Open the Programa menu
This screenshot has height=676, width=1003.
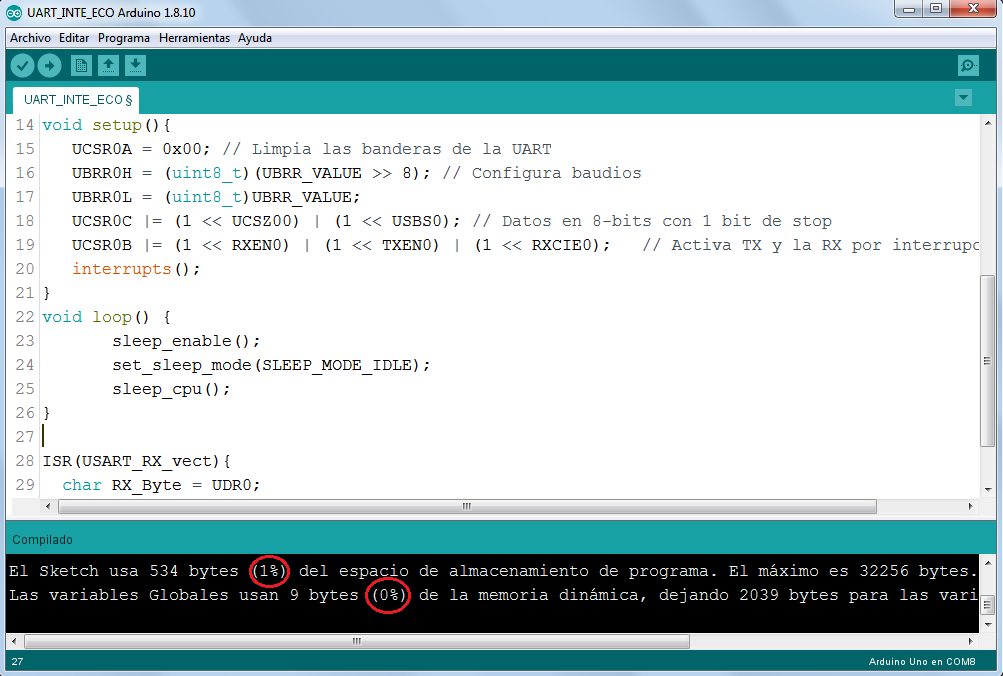pos(123,38)
